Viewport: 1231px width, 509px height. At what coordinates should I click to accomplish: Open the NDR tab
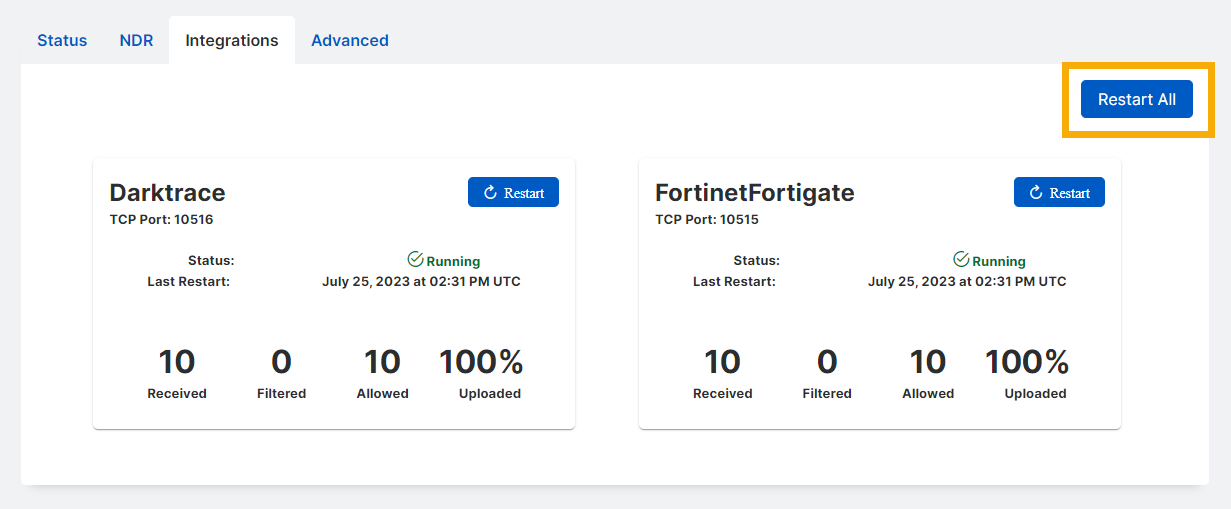(x=136, y=41)
